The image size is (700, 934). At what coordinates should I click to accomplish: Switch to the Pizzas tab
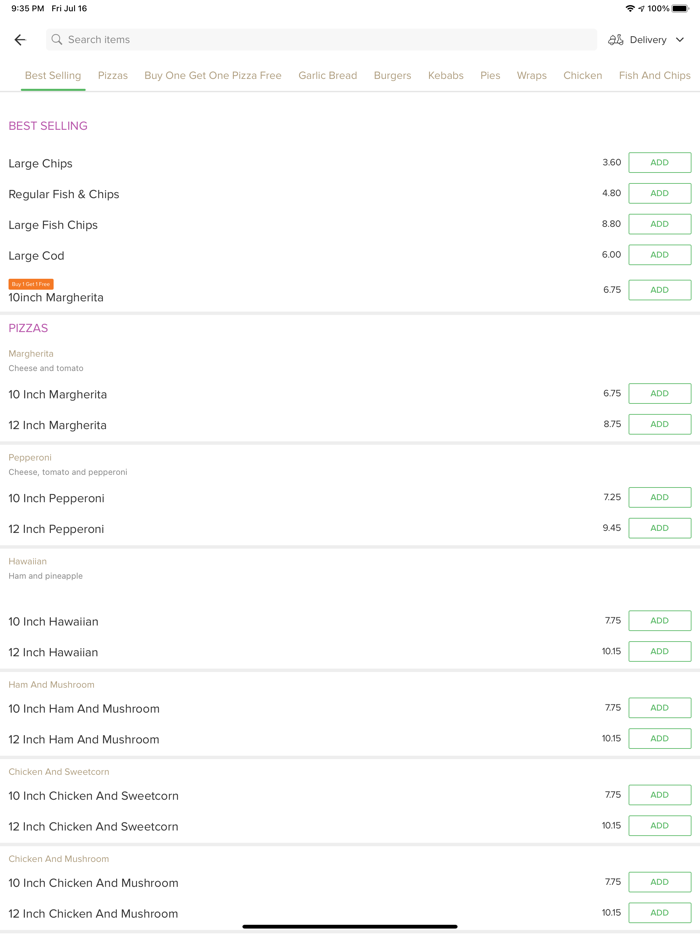tap(113, 76)
